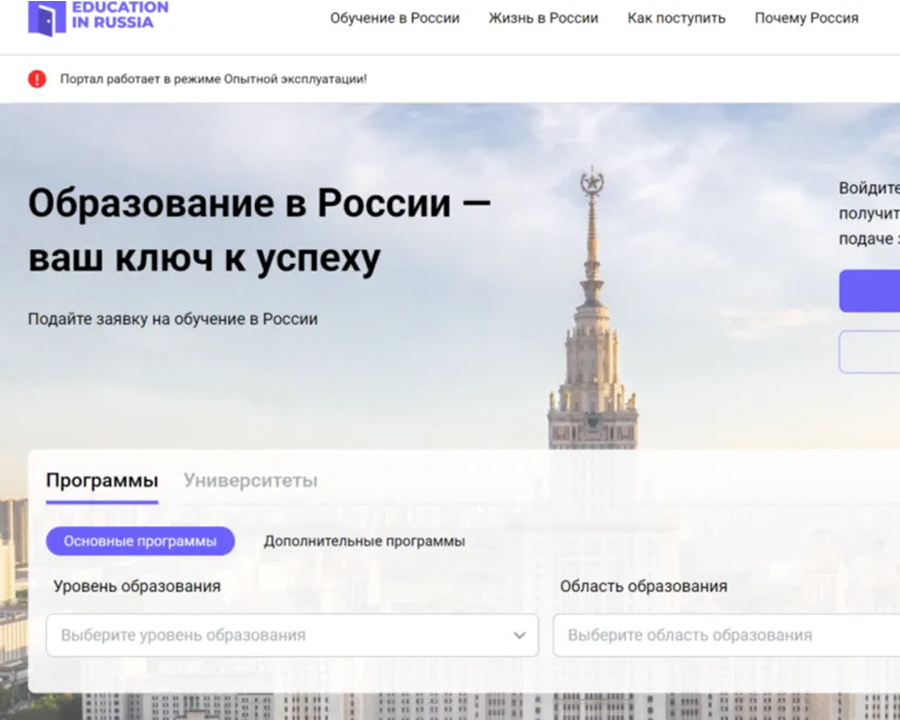Click the Education in Russia logo text
This screenshot has height=720, width=900.
tap(119, 15)
